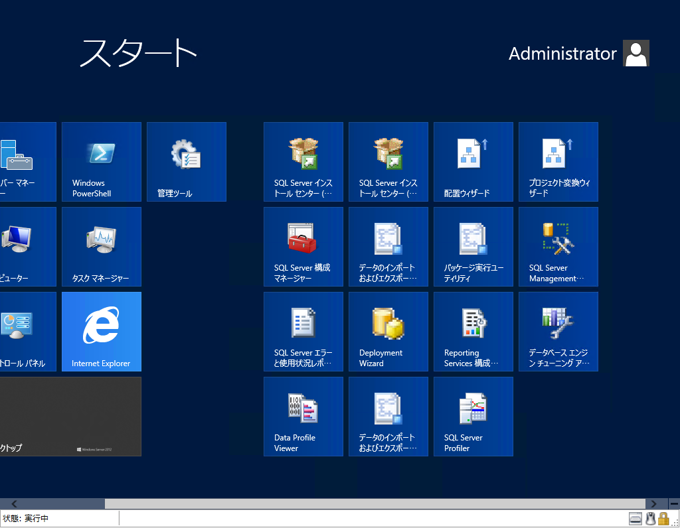Open the 配置ウィザード tile

coord(473,162)
